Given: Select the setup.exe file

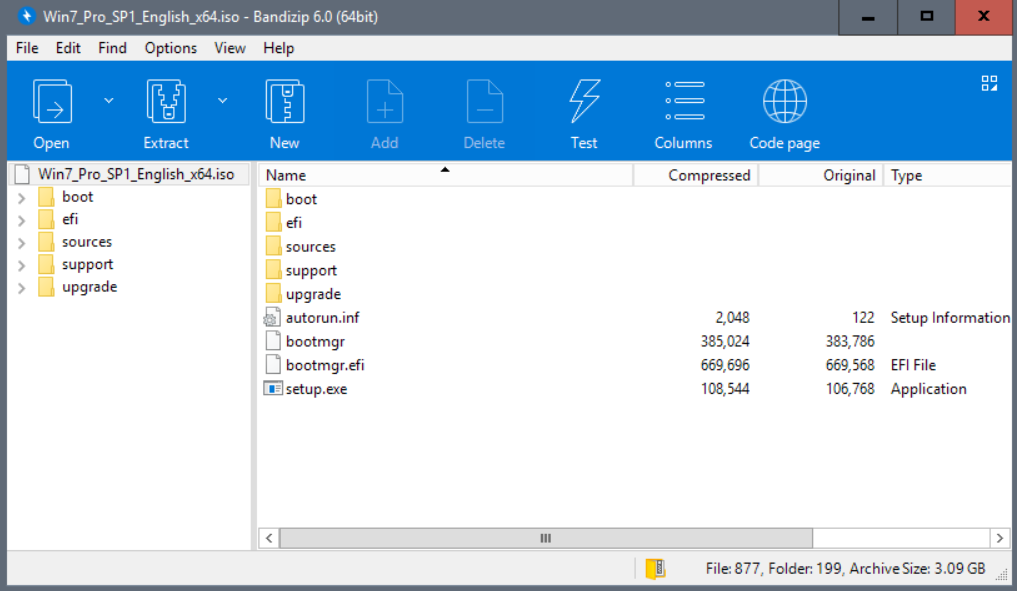Looking at the screenshot, I should point(317,389).
